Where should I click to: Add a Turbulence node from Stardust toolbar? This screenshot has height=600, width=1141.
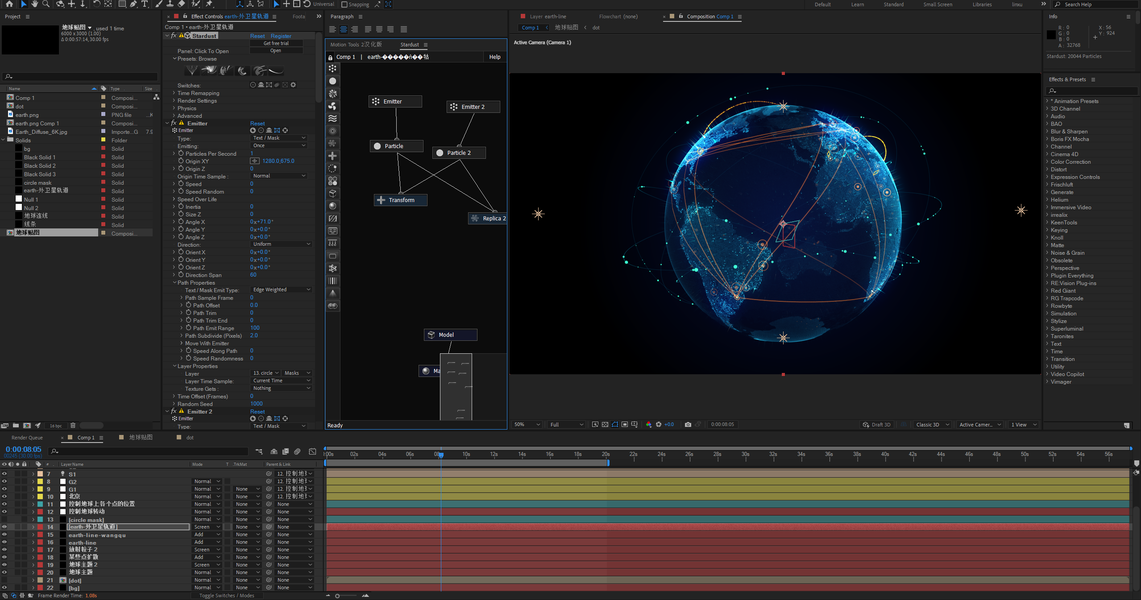(x=333, y=119)
